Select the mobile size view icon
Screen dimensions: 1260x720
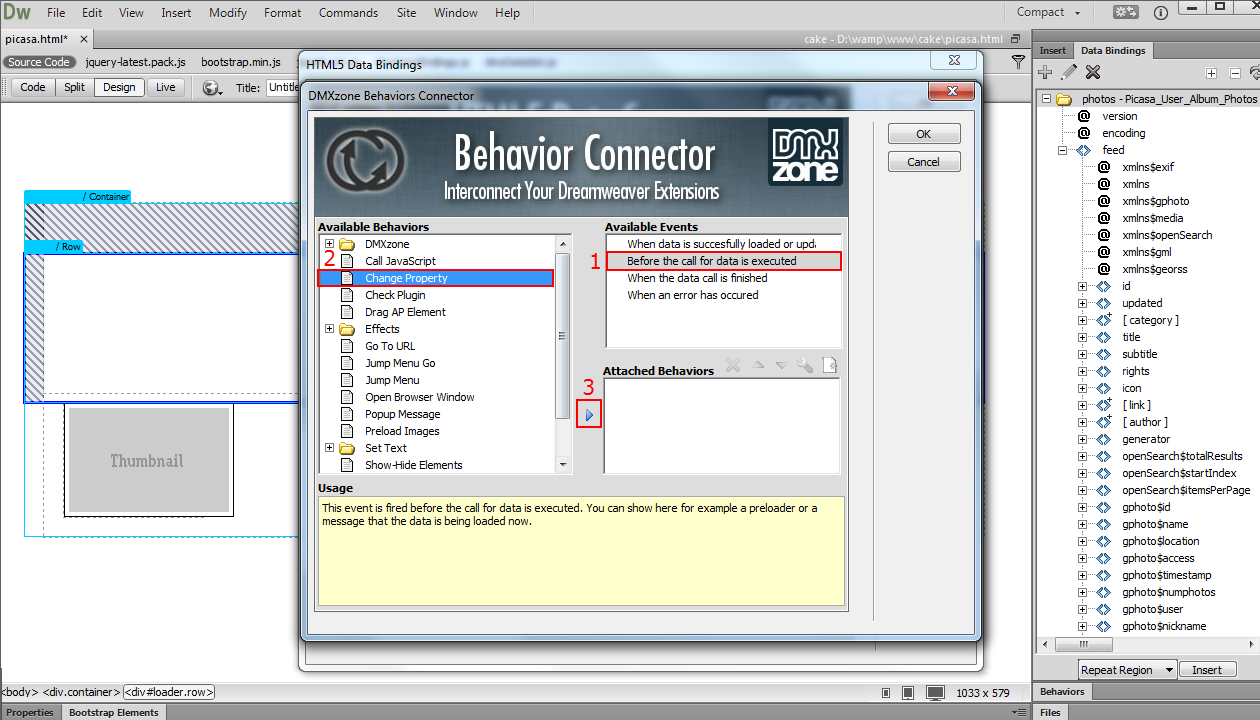887,693
